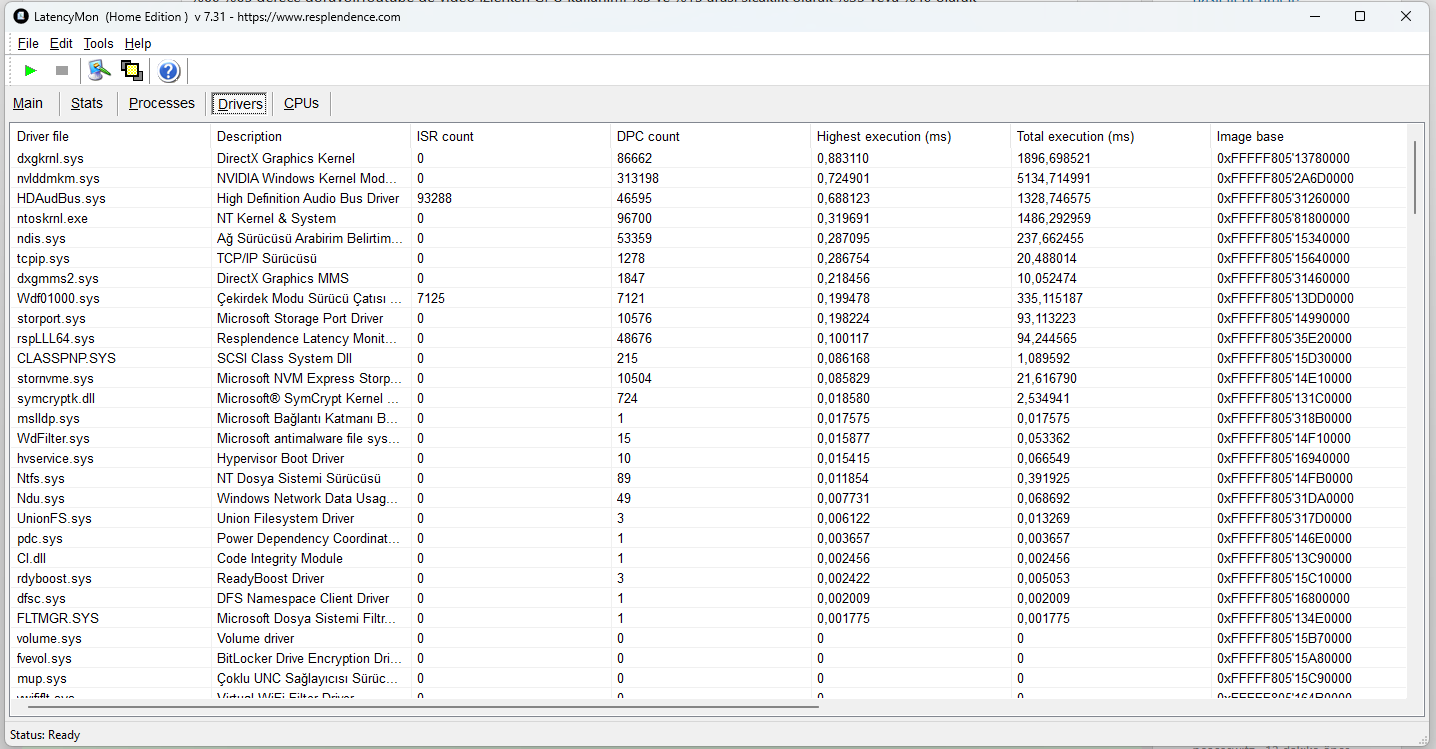This screenshot has width=1436, height=749.
Task: Sort by the Description column header
Action: pyautogui.click(x=310, y=136)
